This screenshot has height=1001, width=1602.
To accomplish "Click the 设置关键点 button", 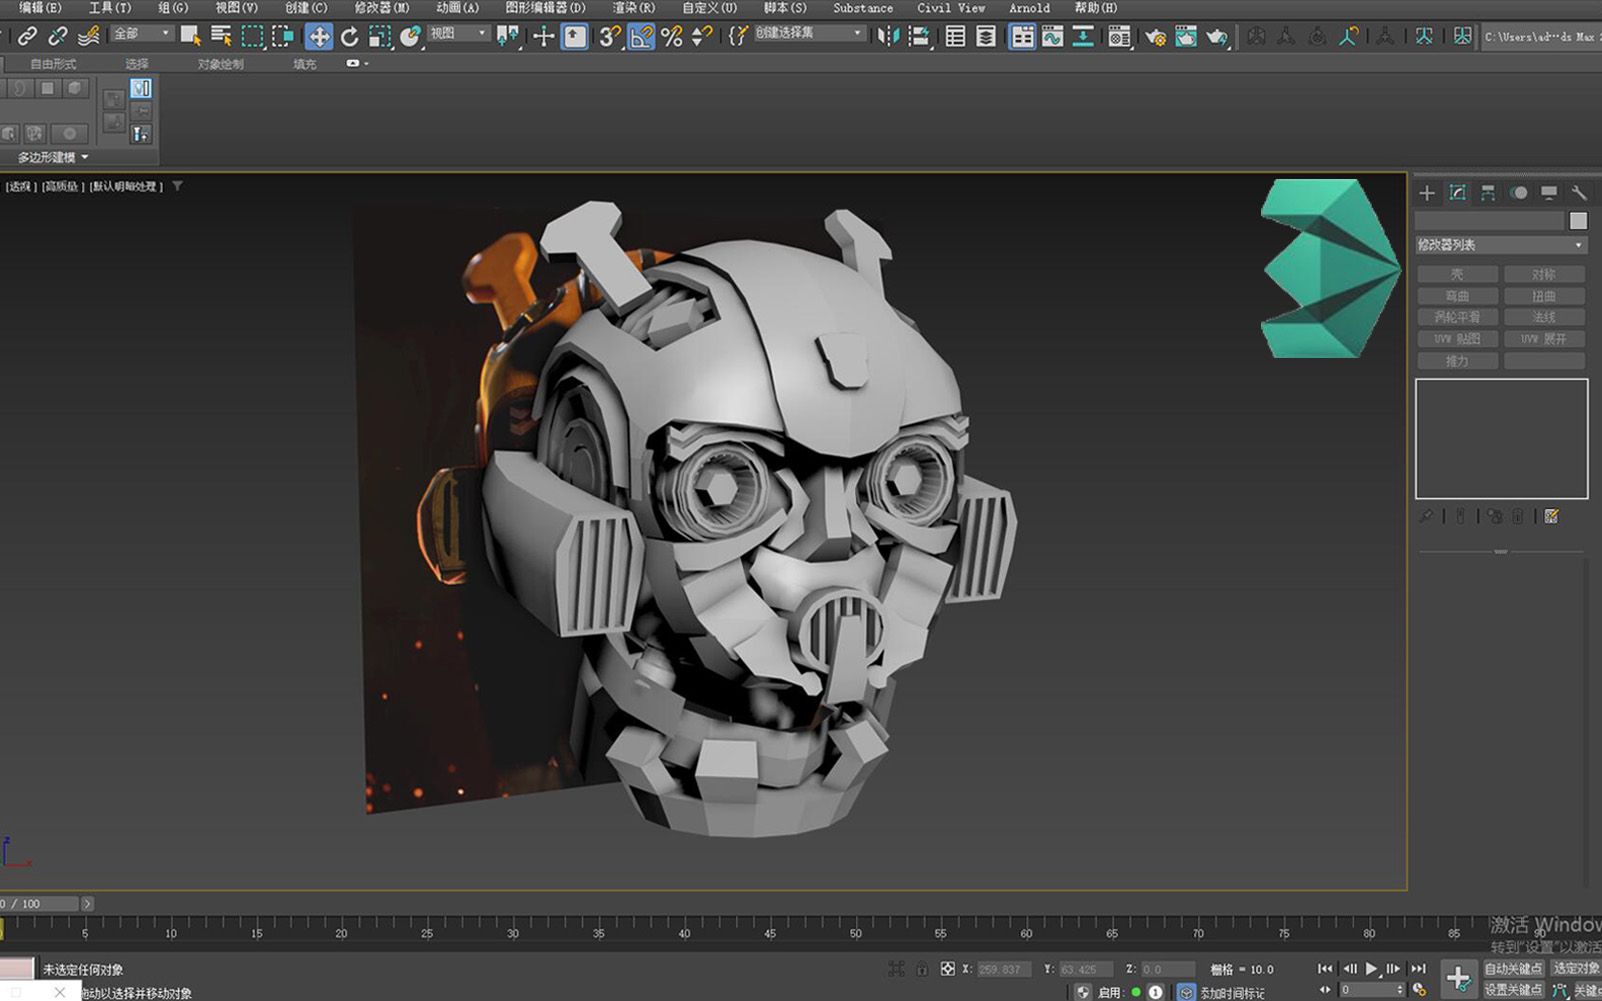I will tap(1512, 990).
